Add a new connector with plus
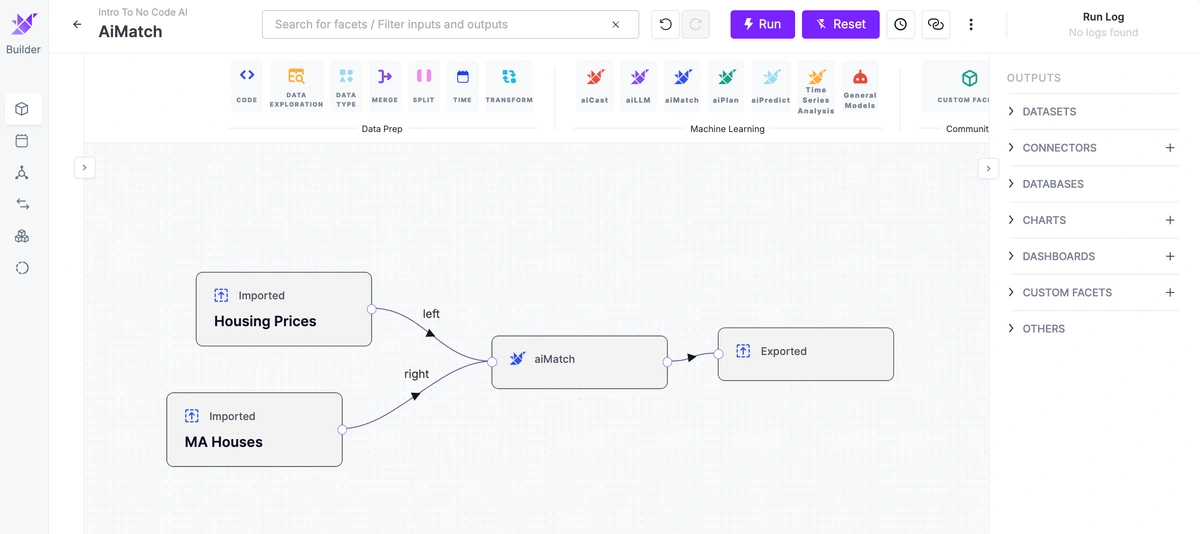Image resolution: width=1200 pixels, height=534 pixels. click(1170, 148)
